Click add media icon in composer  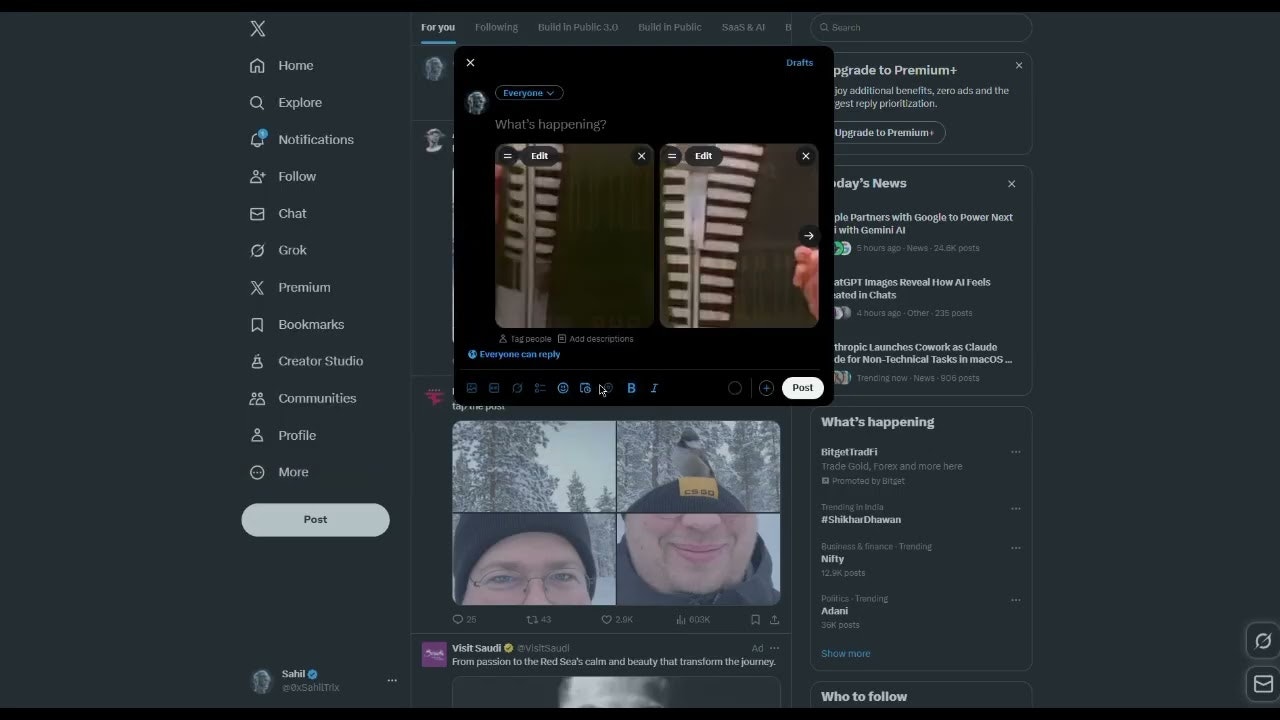click(x=472, y=388)
